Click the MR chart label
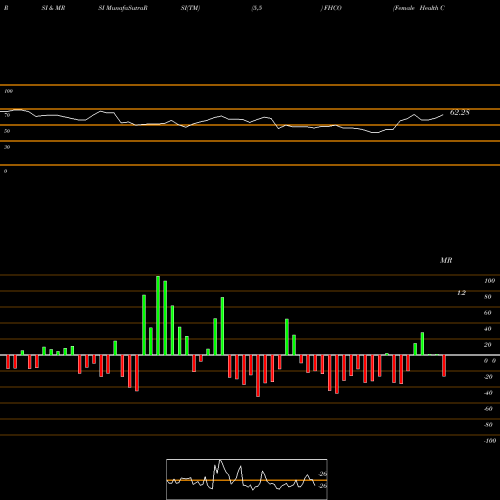This screenshot has width=500, height=500. (x=446, y=260)
